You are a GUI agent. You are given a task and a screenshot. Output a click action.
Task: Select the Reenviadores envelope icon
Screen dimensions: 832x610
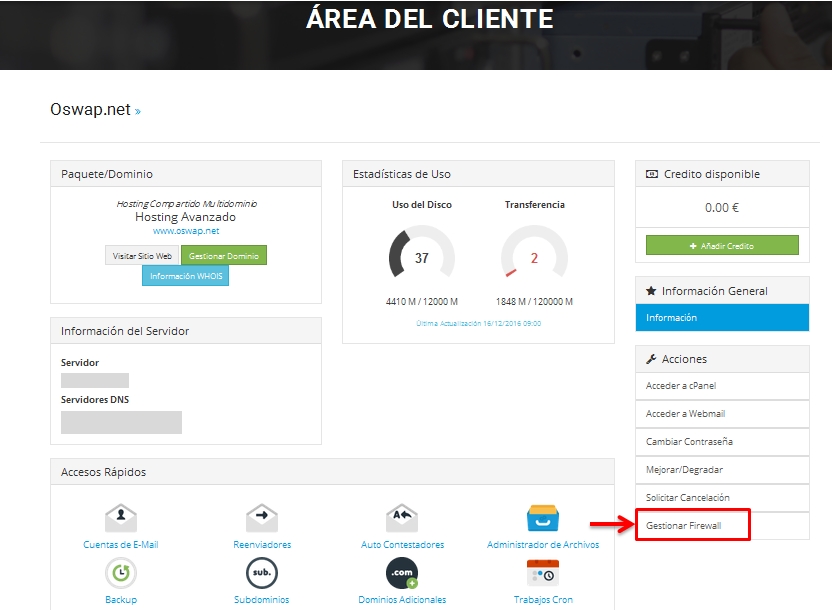click(261, 520)
